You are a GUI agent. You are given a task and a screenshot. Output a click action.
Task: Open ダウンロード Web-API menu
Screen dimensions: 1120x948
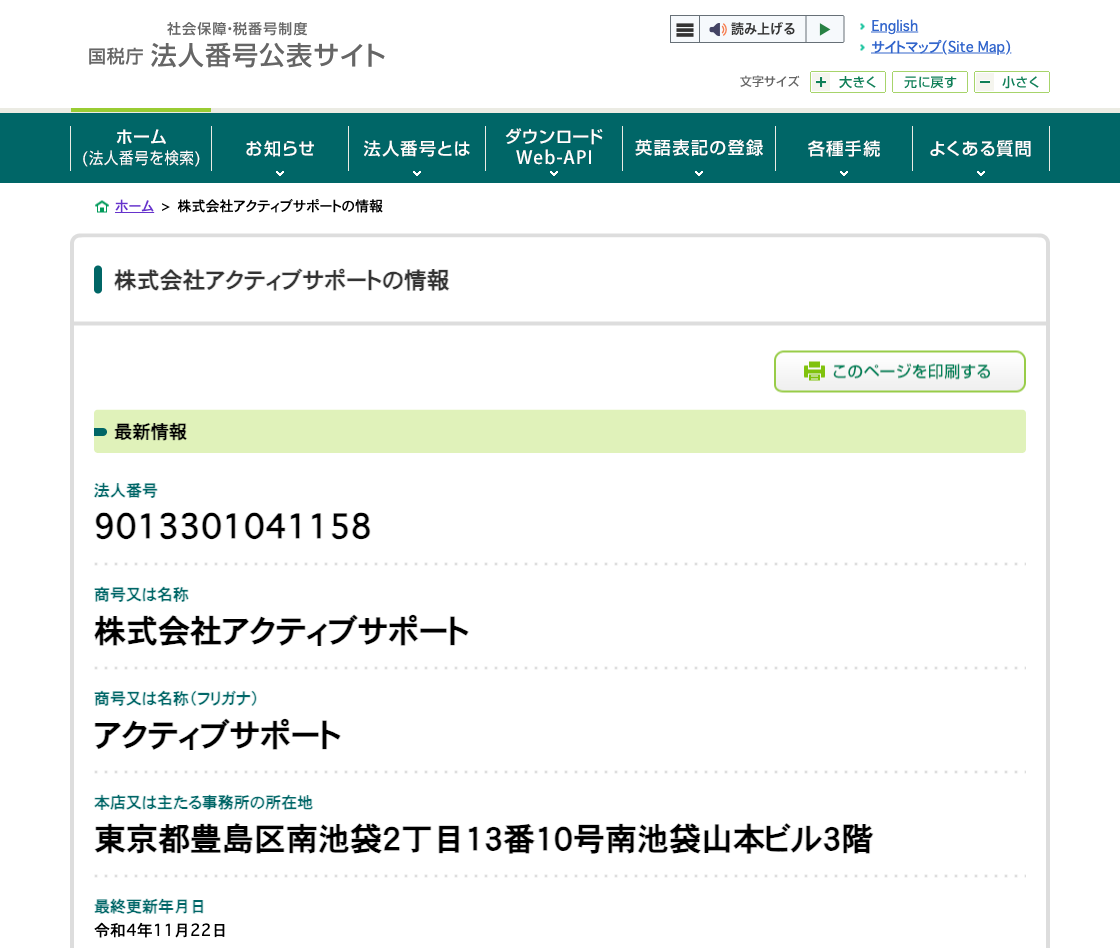point(554,148)
